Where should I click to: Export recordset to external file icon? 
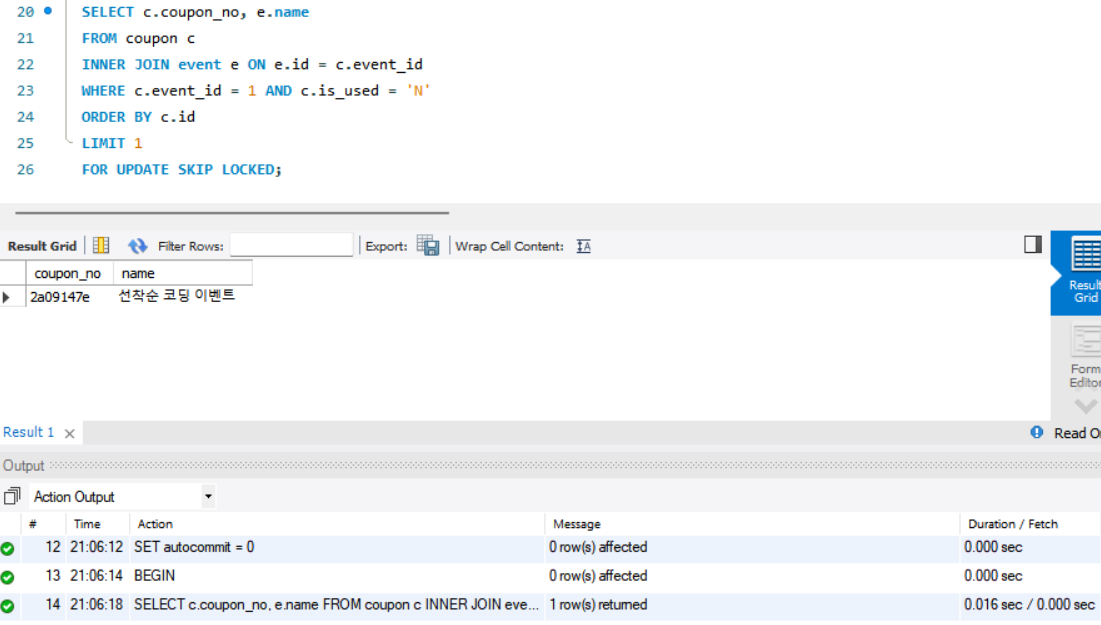428,246
